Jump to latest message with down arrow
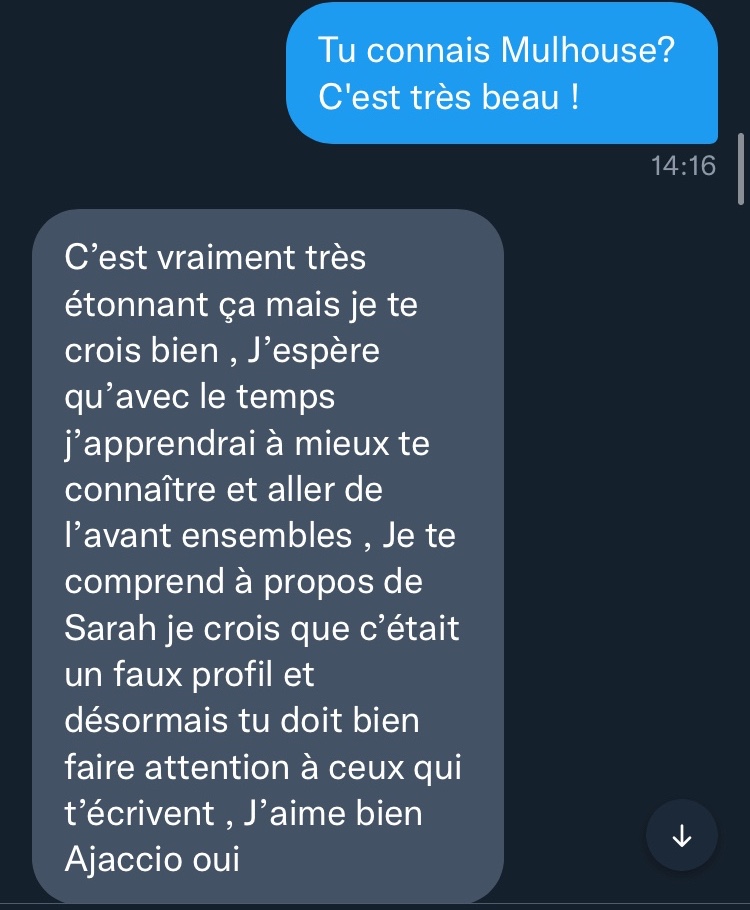 pyautogui.click(x=682, y=835)
